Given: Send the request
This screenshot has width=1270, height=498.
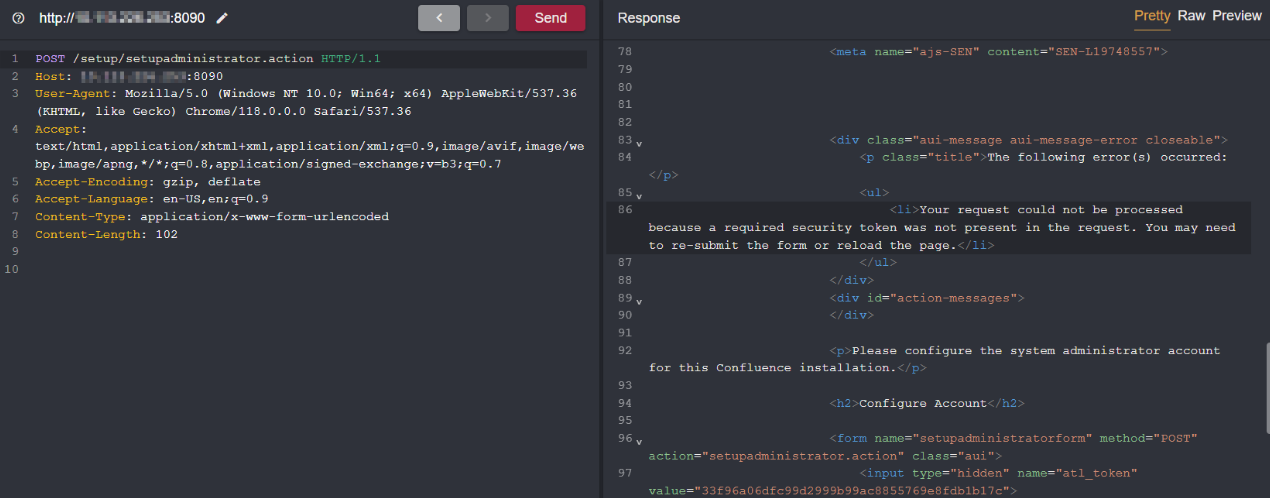Looking at the screenshot, I should tap(550, 18).
